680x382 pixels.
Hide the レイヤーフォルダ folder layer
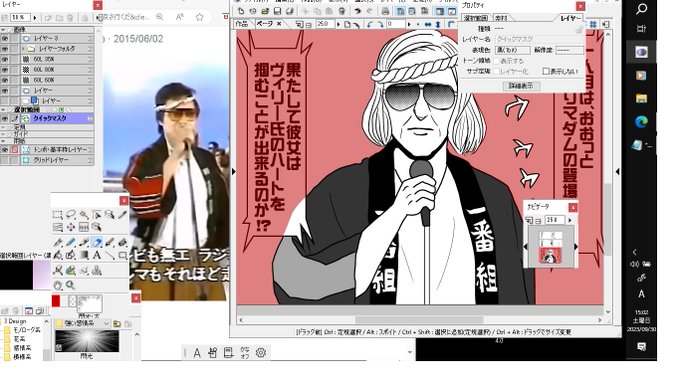coord(5,49)
